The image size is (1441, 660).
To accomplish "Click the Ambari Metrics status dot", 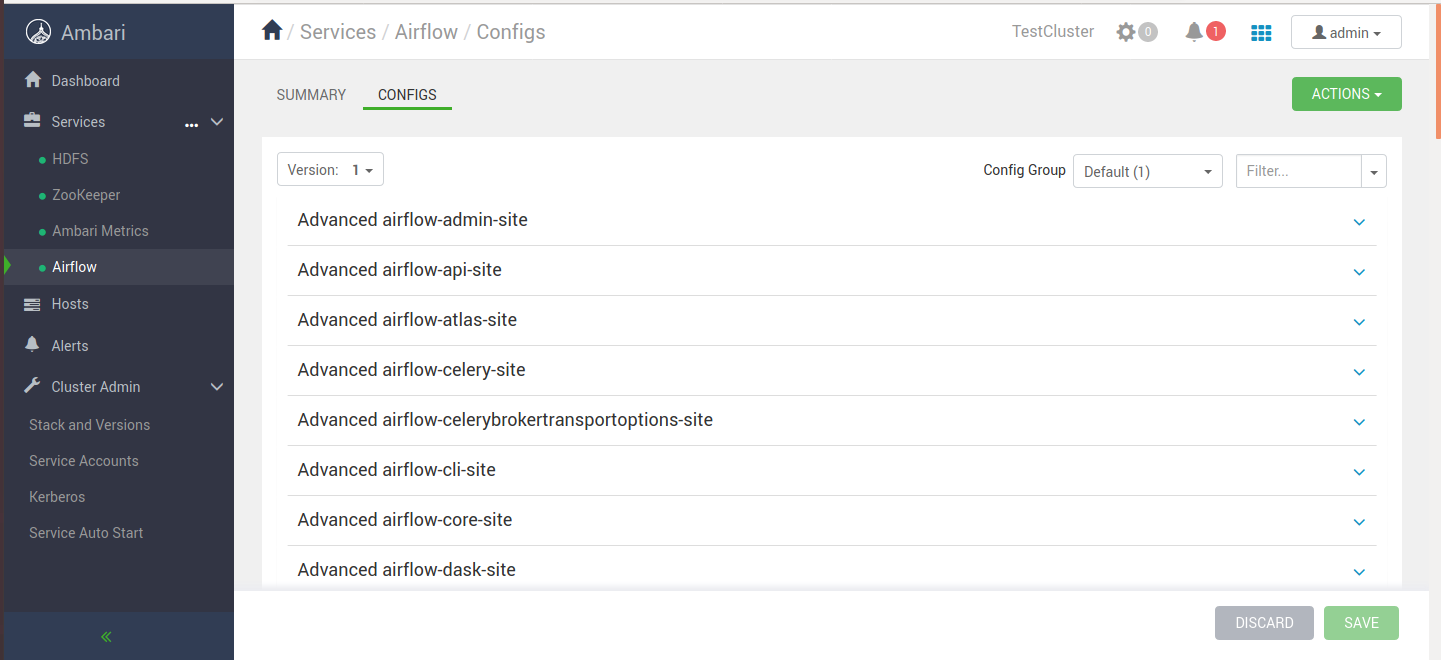I will click(x=42, y=232).
